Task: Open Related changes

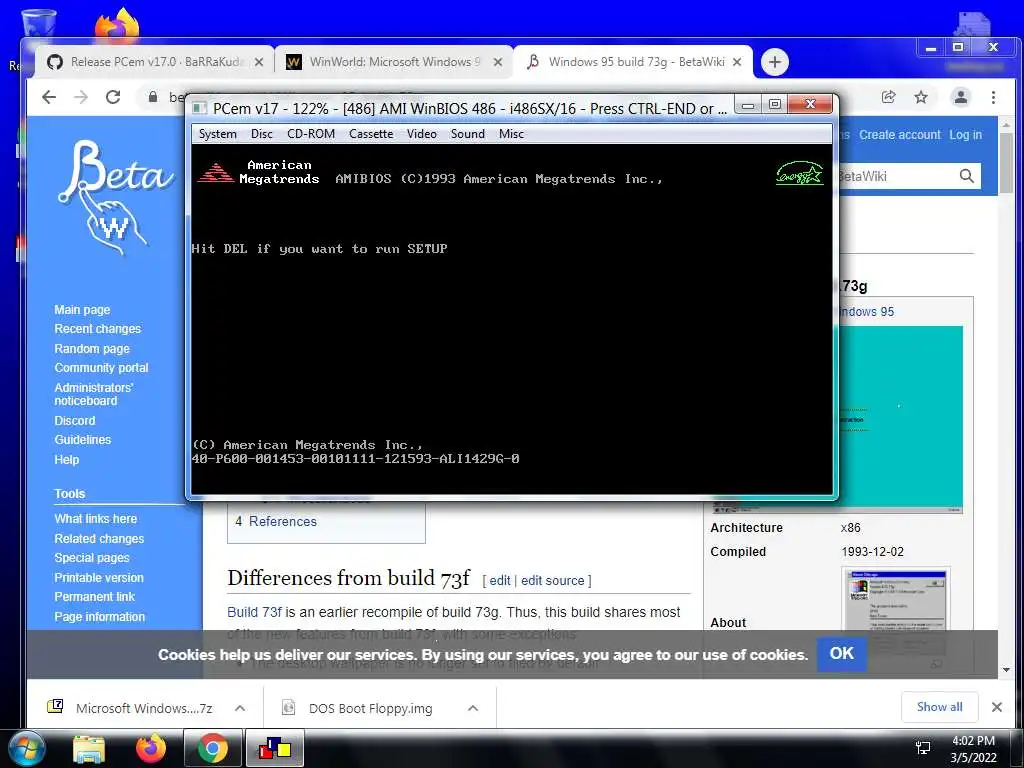Action: point(99,539)
